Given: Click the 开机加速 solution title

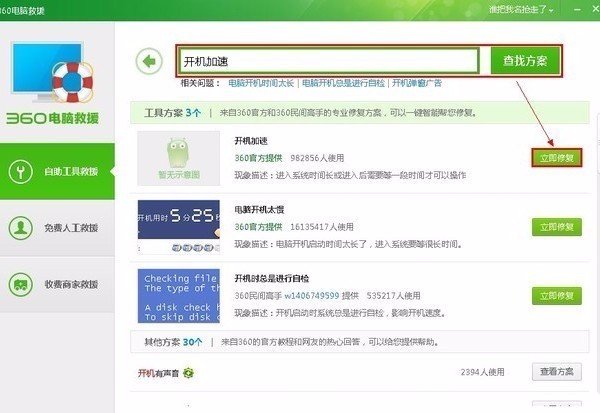Looking at the screenshot, I should tap(251, 141).
